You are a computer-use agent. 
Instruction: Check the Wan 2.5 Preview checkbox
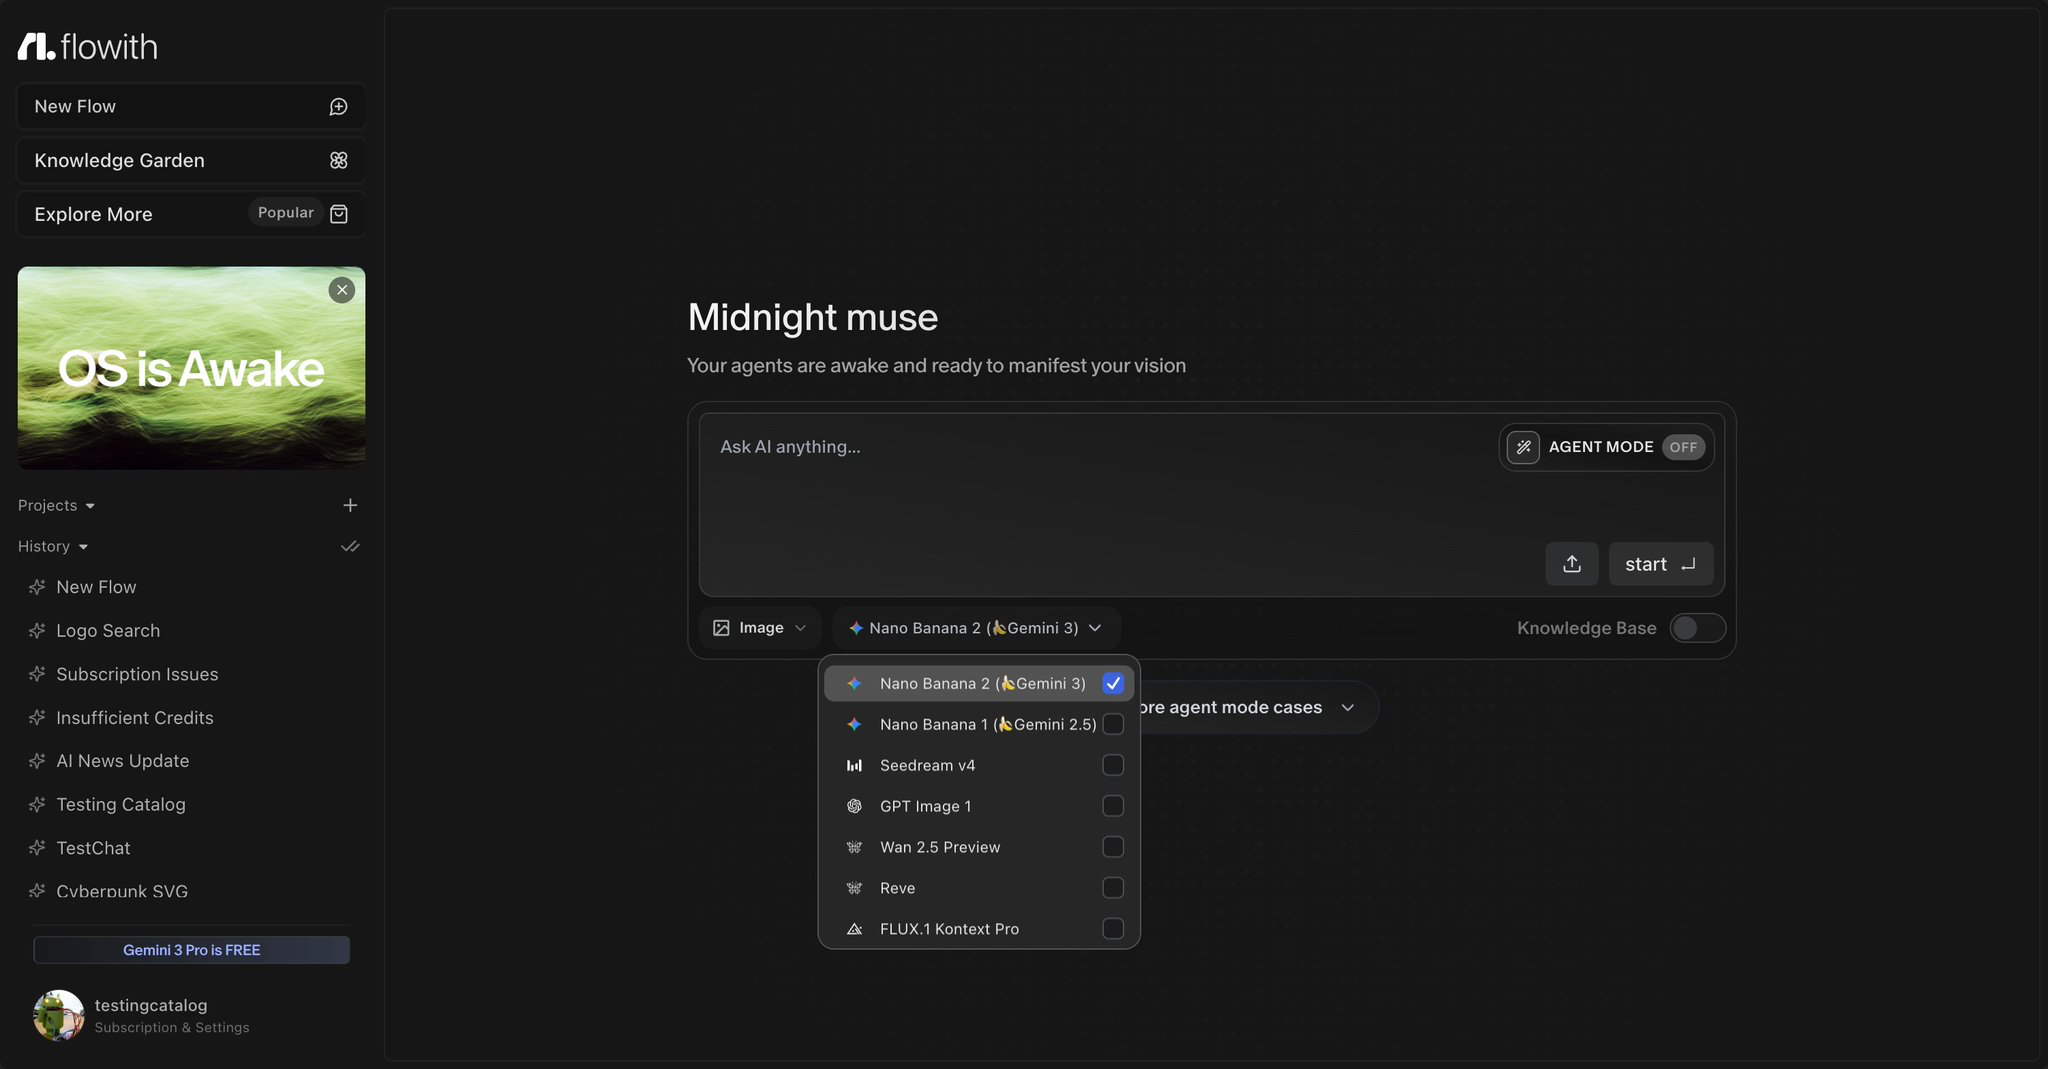pos(1113,847)
